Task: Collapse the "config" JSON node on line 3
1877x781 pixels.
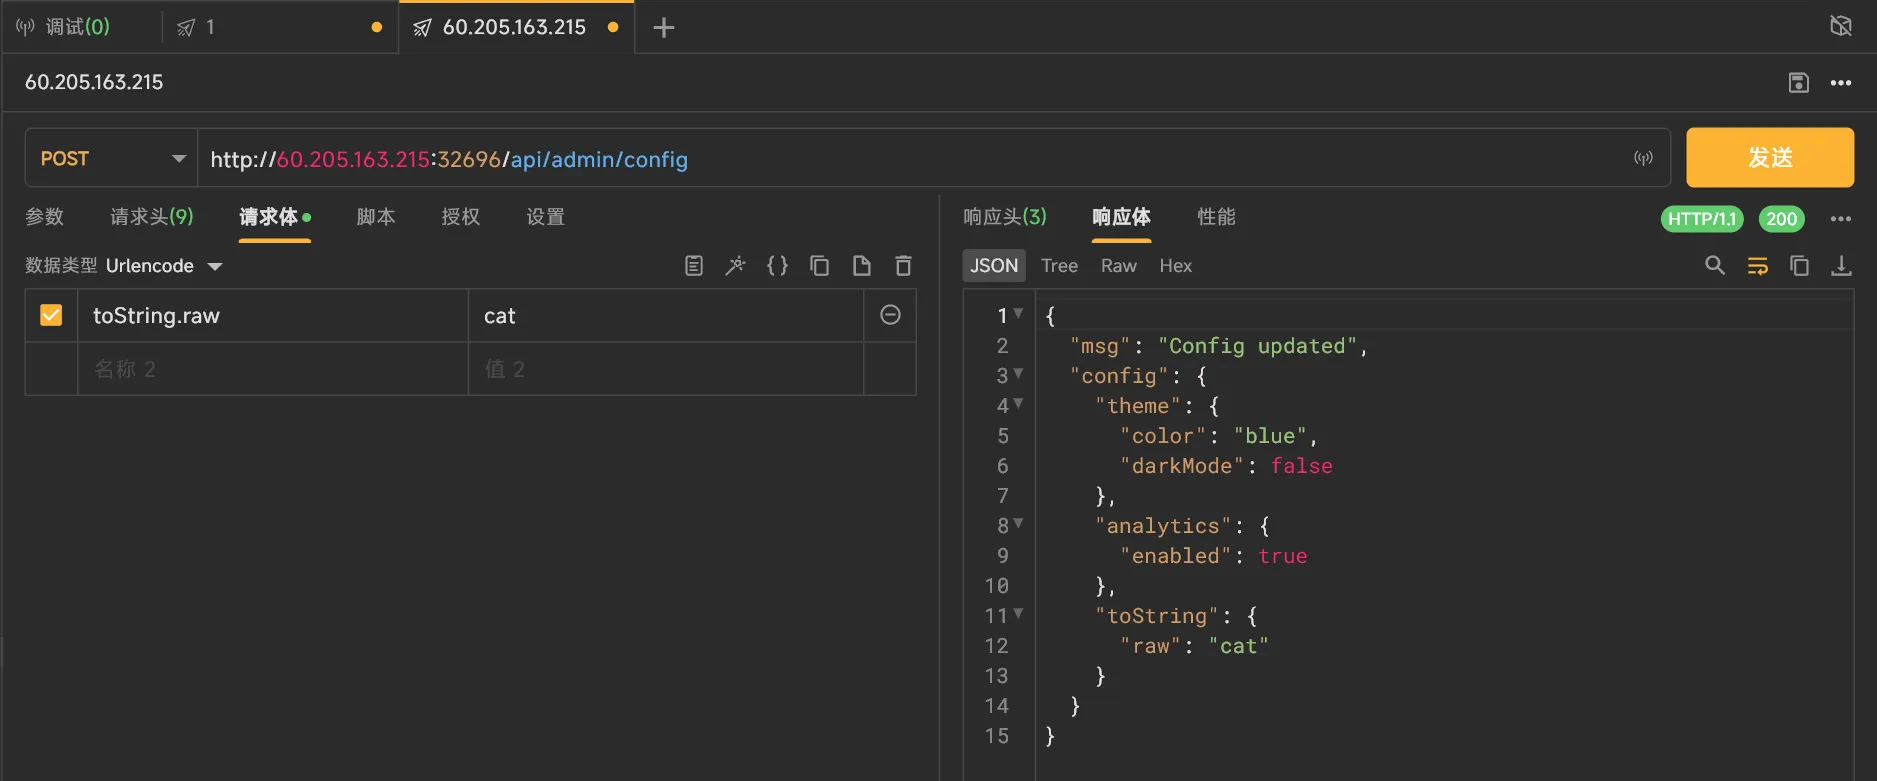Action: (x=1018, y=374)
